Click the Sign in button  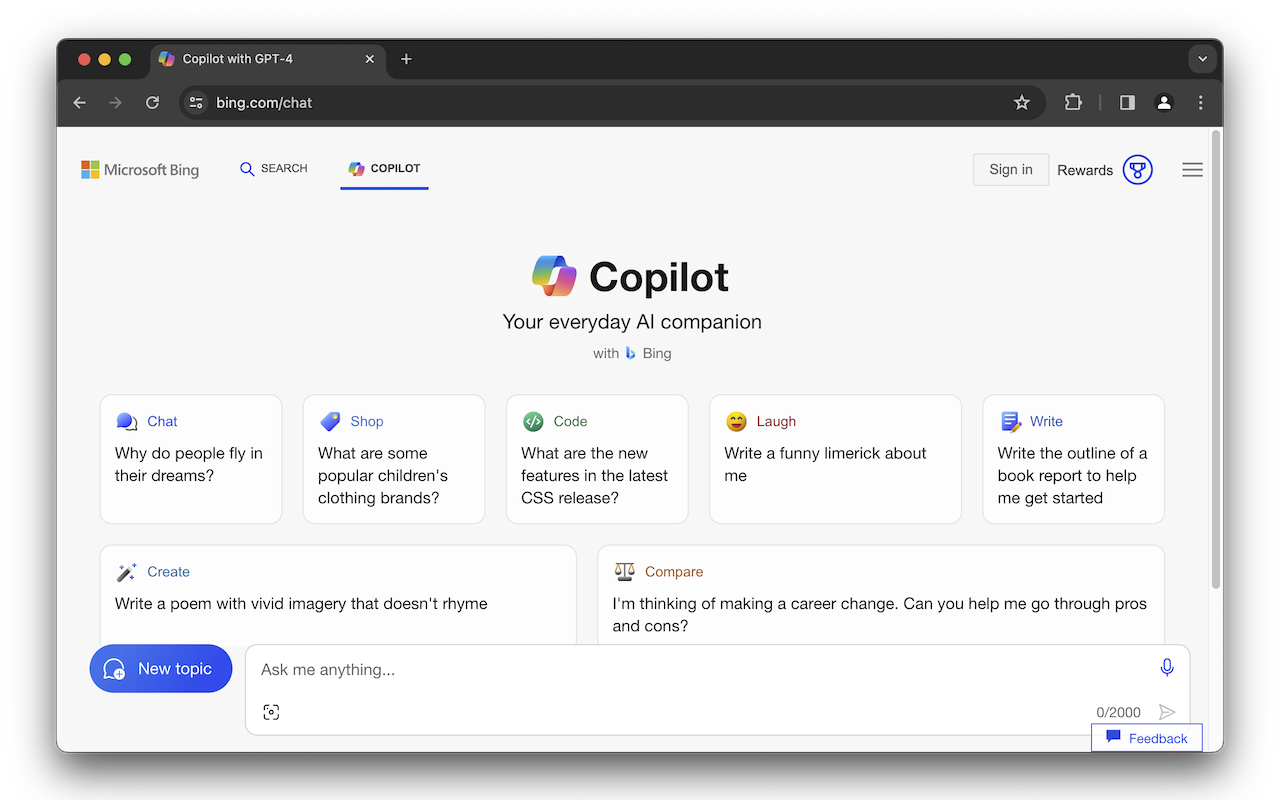(x=1010, y=169)
